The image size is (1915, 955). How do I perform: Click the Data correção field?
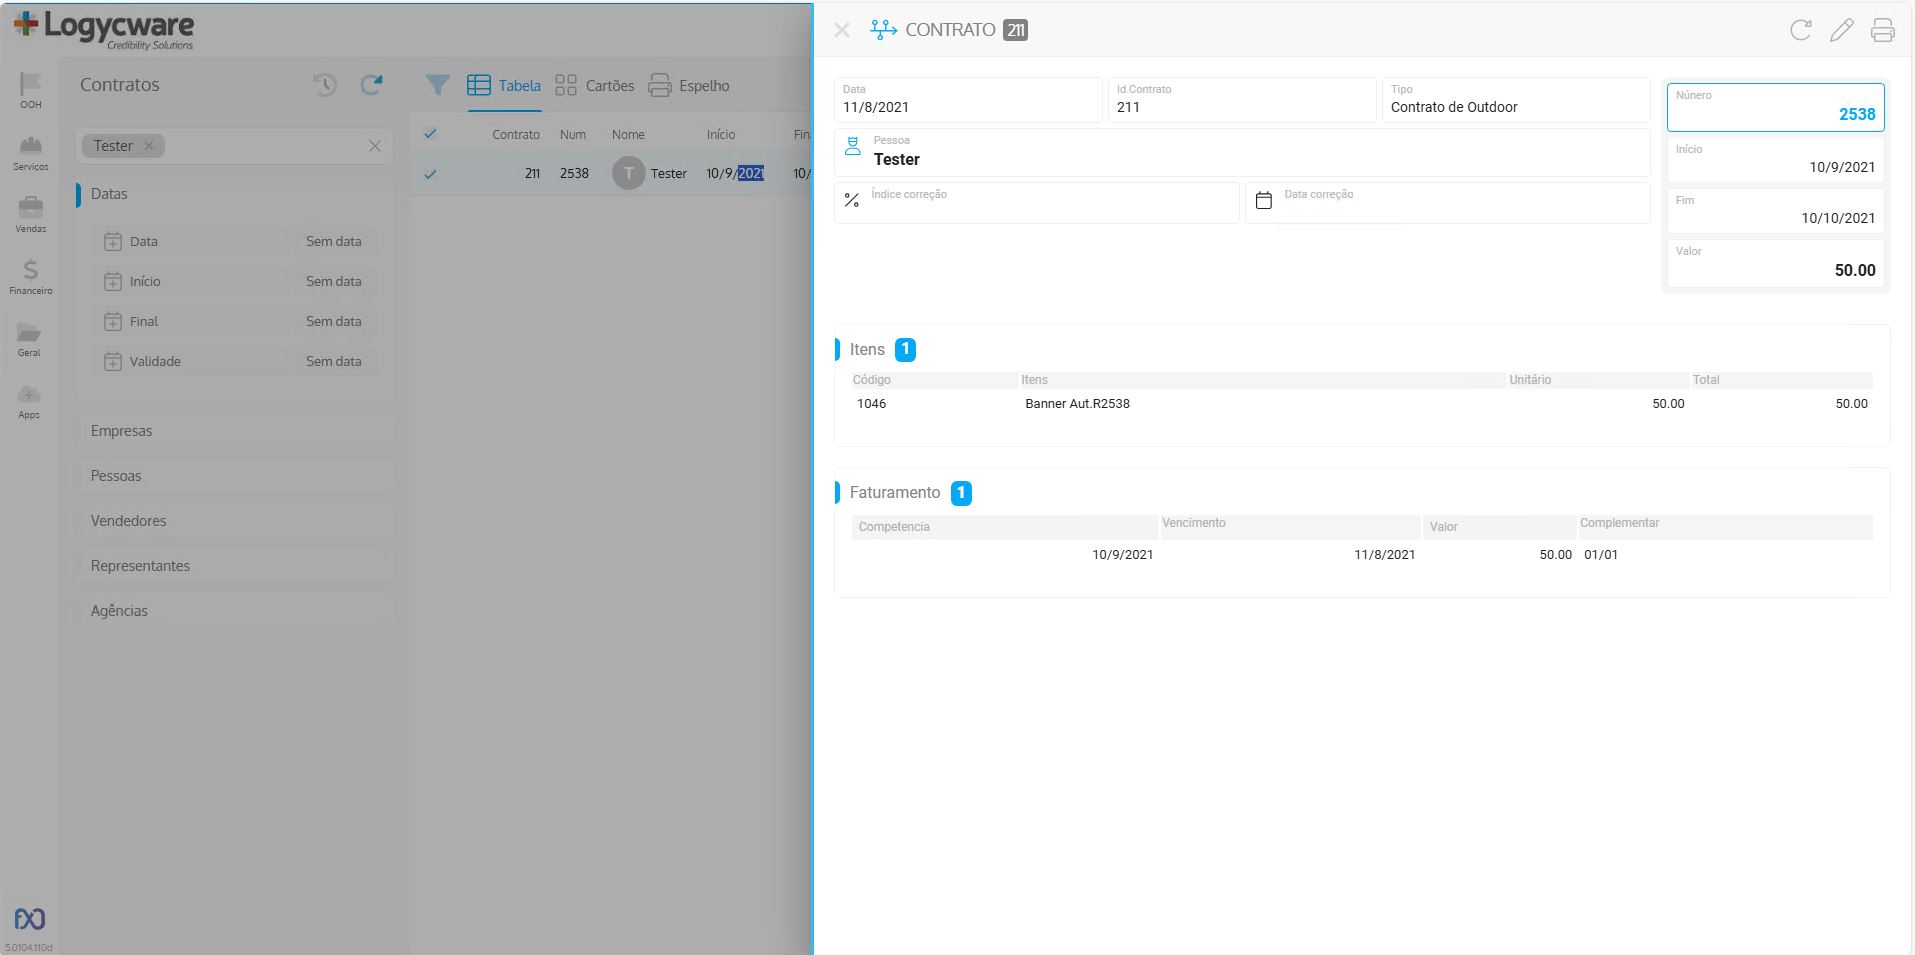coord(1447,202)
